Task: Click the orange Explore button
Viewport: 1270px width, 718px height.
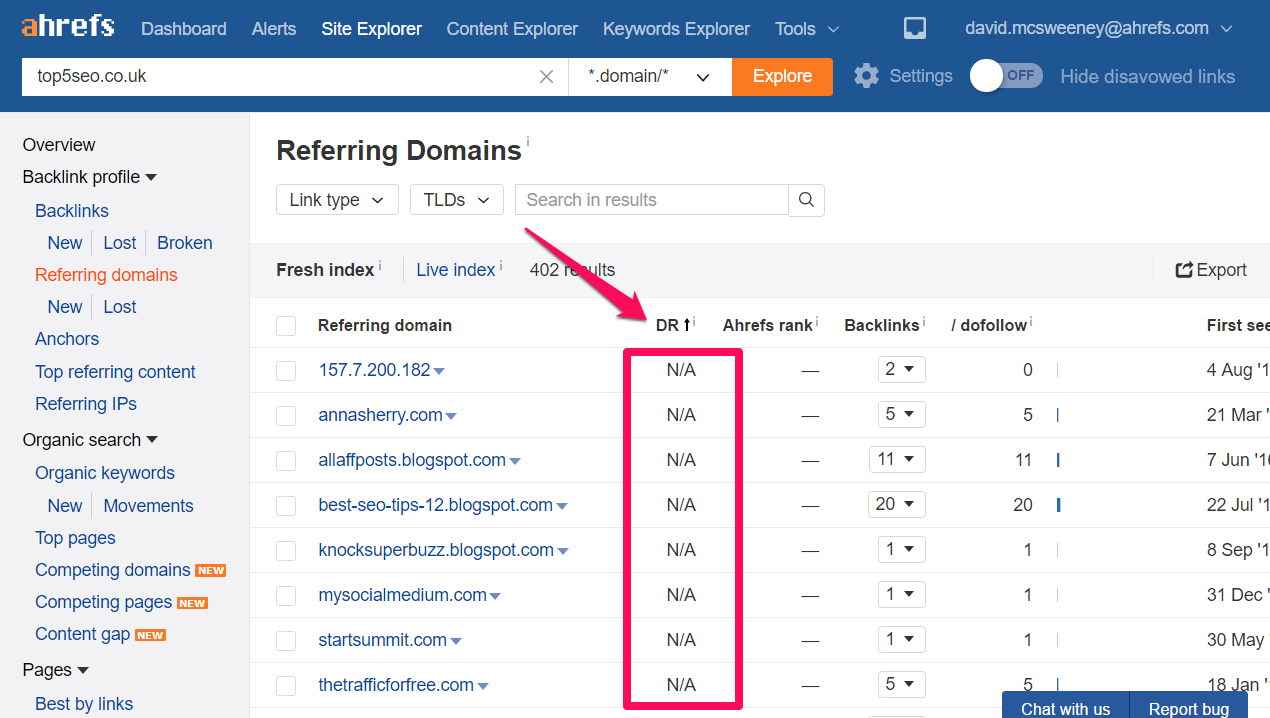Action: (x=782, y=76)
